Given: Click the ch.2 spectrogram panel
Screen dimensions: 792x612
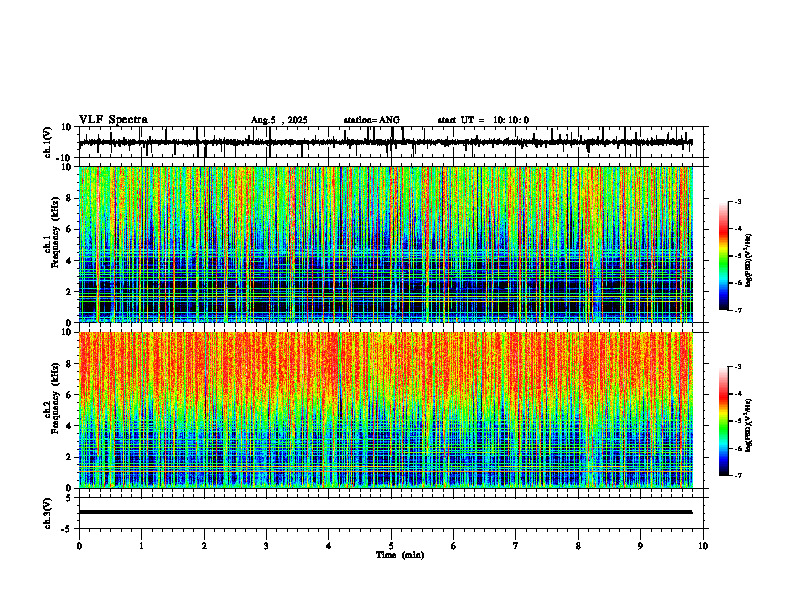Looking at the screenshot, I should (386, 410).
